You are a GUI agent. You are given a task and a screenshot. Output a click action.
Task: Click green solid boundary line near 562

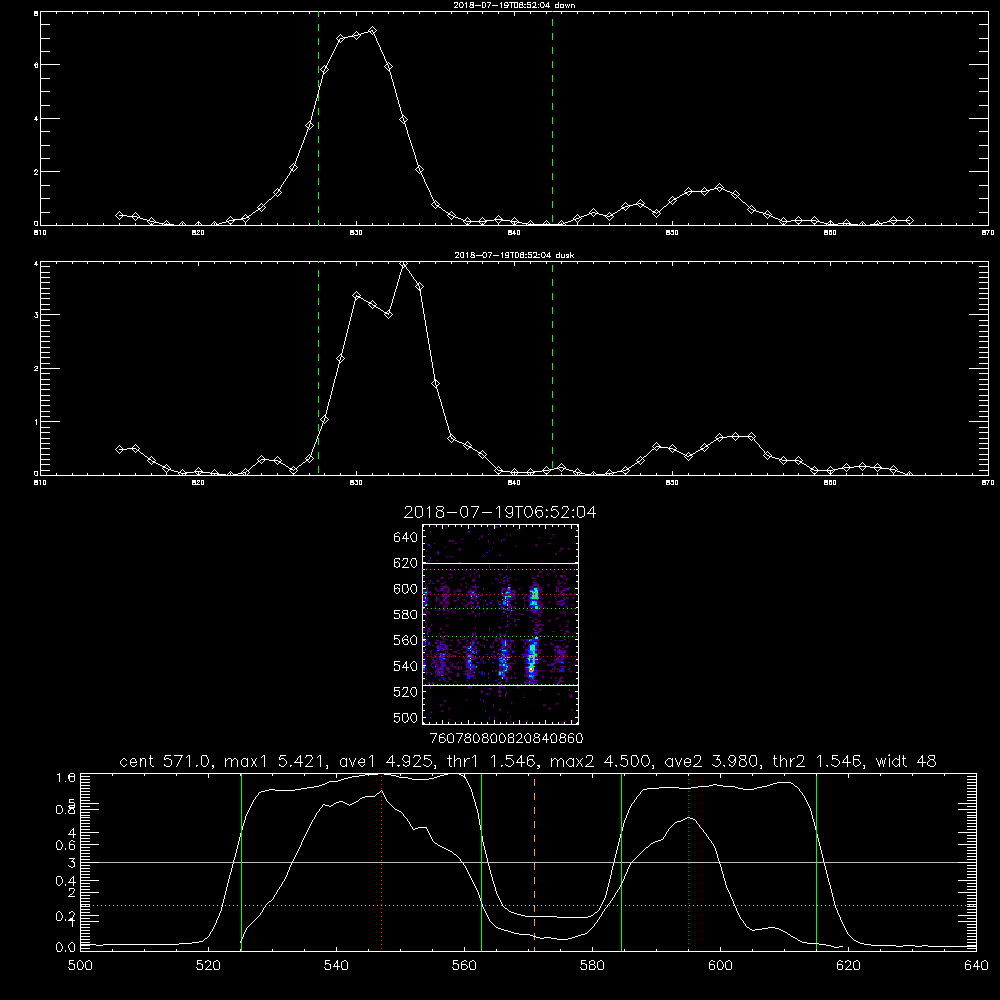click(482, 862)
